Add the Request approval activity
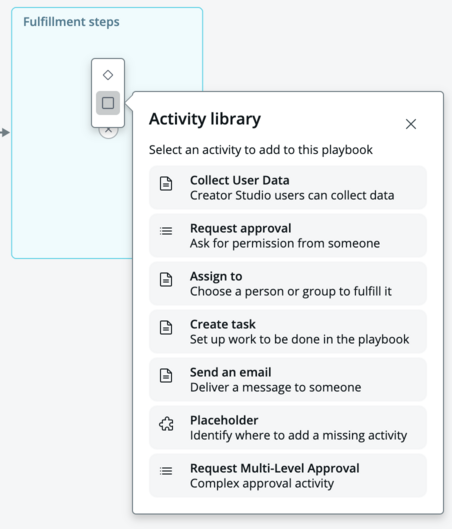 [288, 235]
